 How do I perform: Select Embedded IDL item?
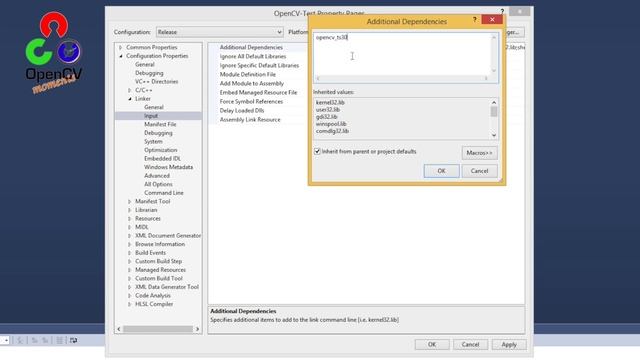[x=162, y=159]
